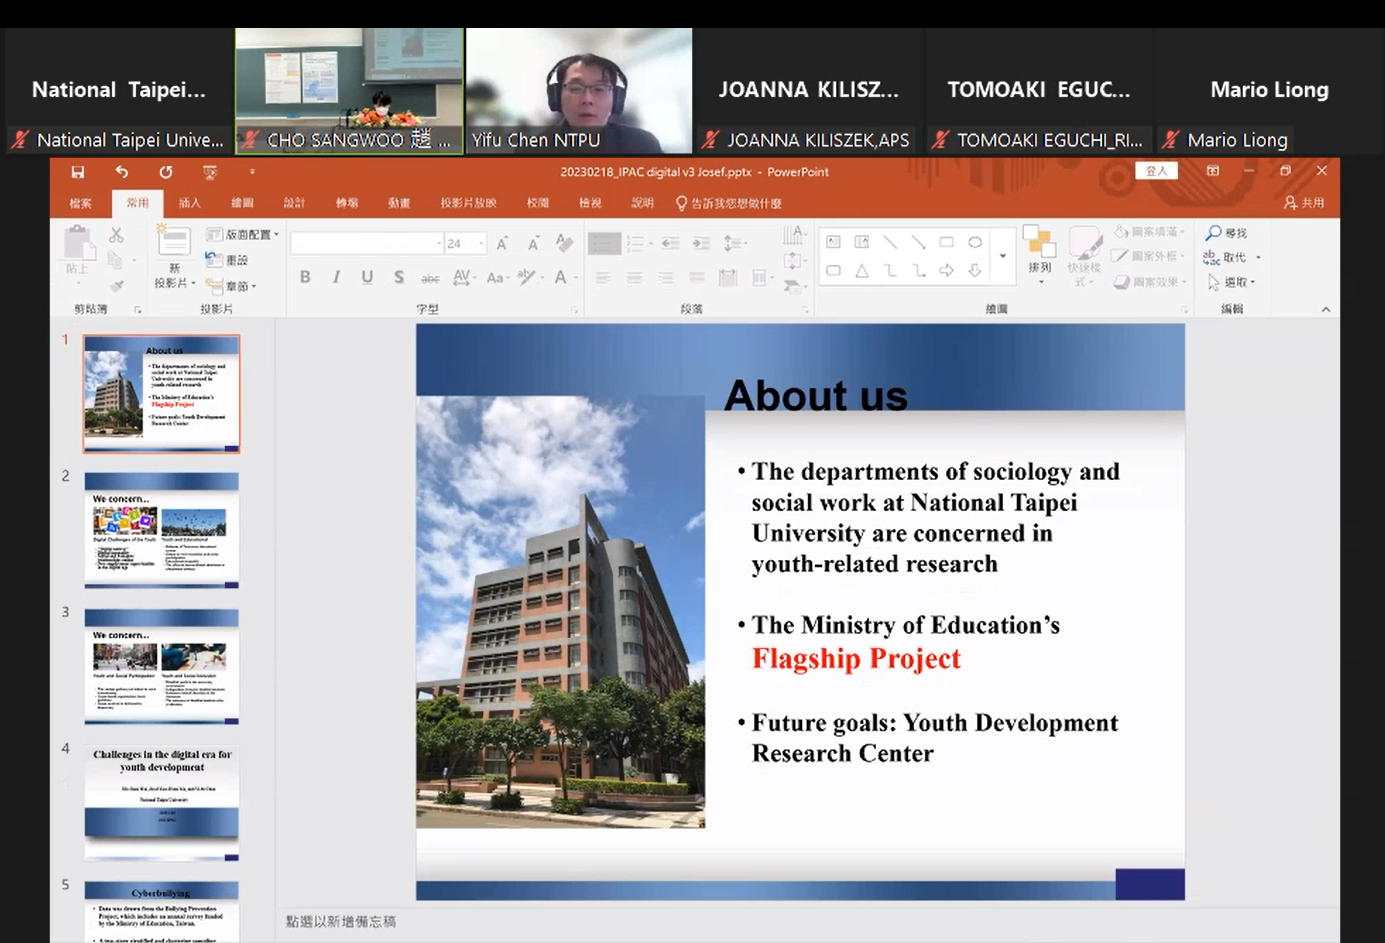Choose the elbow arrow connector shape
1385x943 pixels.
click(918, 270)
